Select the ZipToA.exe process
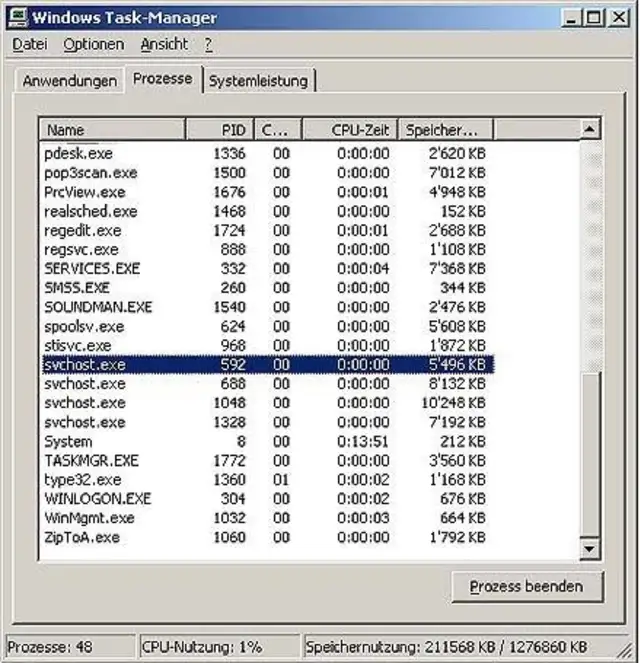This screenshot has width=640, height=663. click(x=268, y=537)
